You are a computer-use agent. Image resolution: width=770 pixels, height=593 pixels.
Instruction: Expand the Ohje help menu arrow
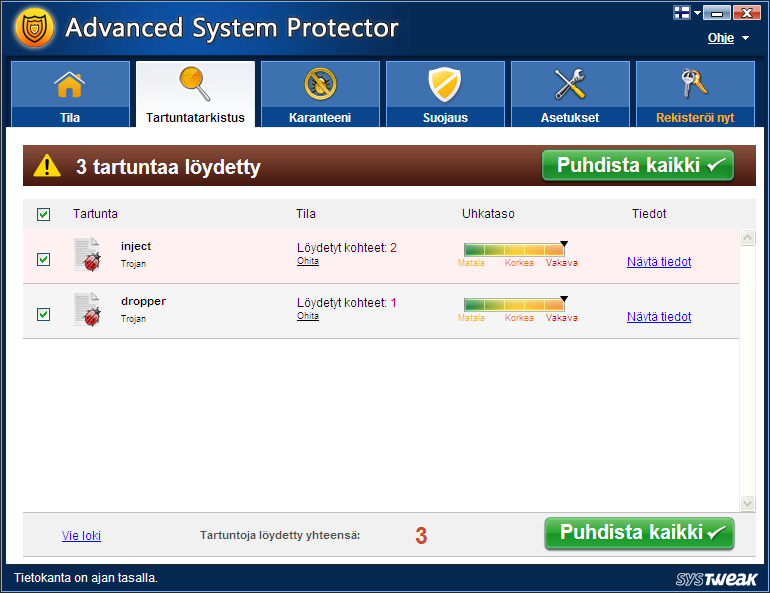745,38
